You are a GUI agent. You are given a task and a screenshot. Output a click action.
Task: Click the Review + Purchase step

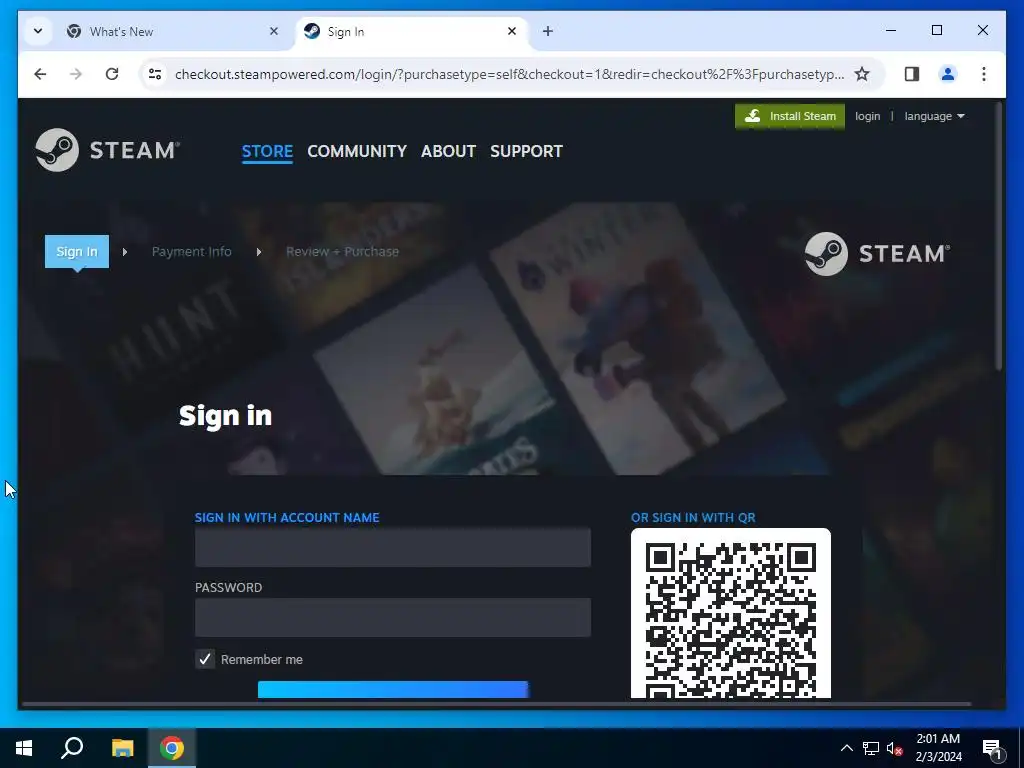[x=342, y=251]
